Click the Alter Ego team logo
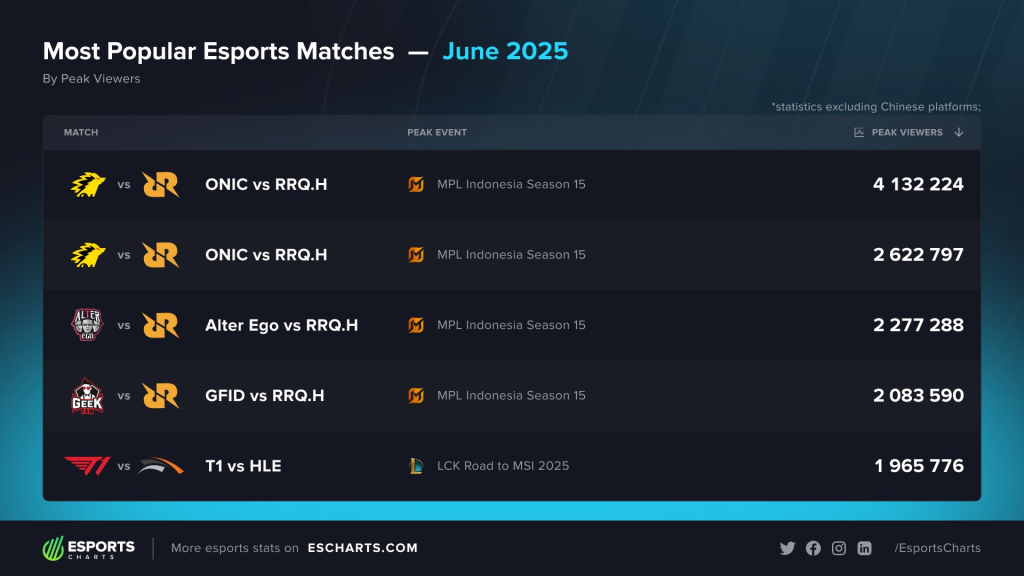 pyautogui.click(x=87, y=325)
